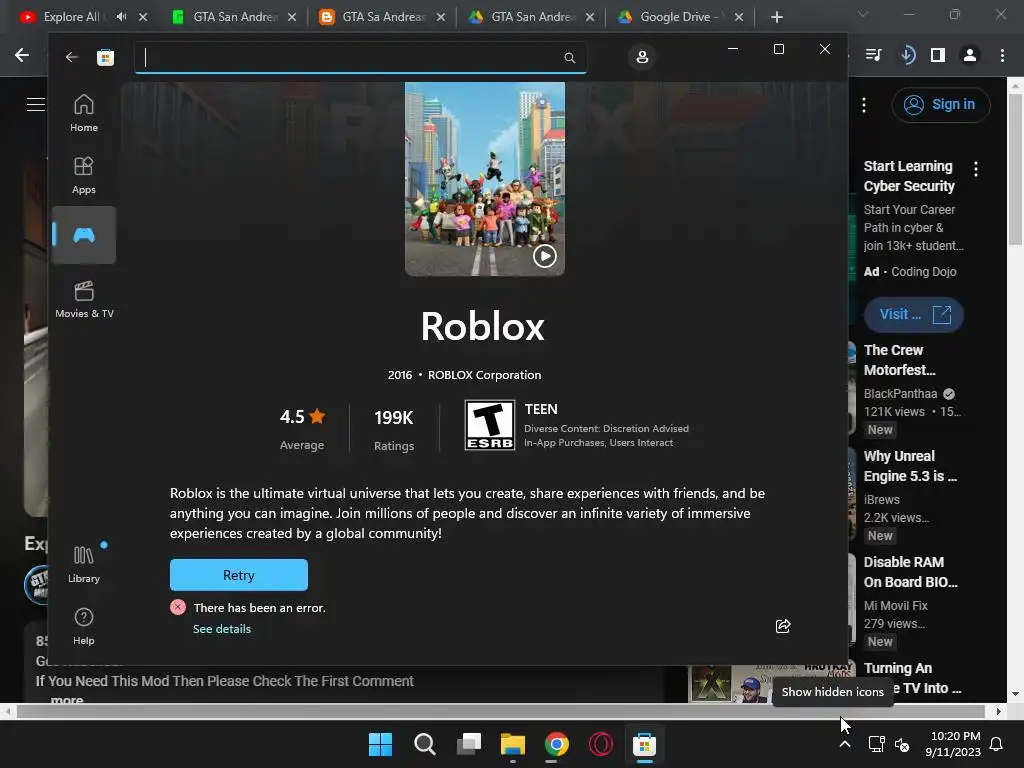
Task: Click YouTube Sign in button
Action: click(x=941, y=104)
